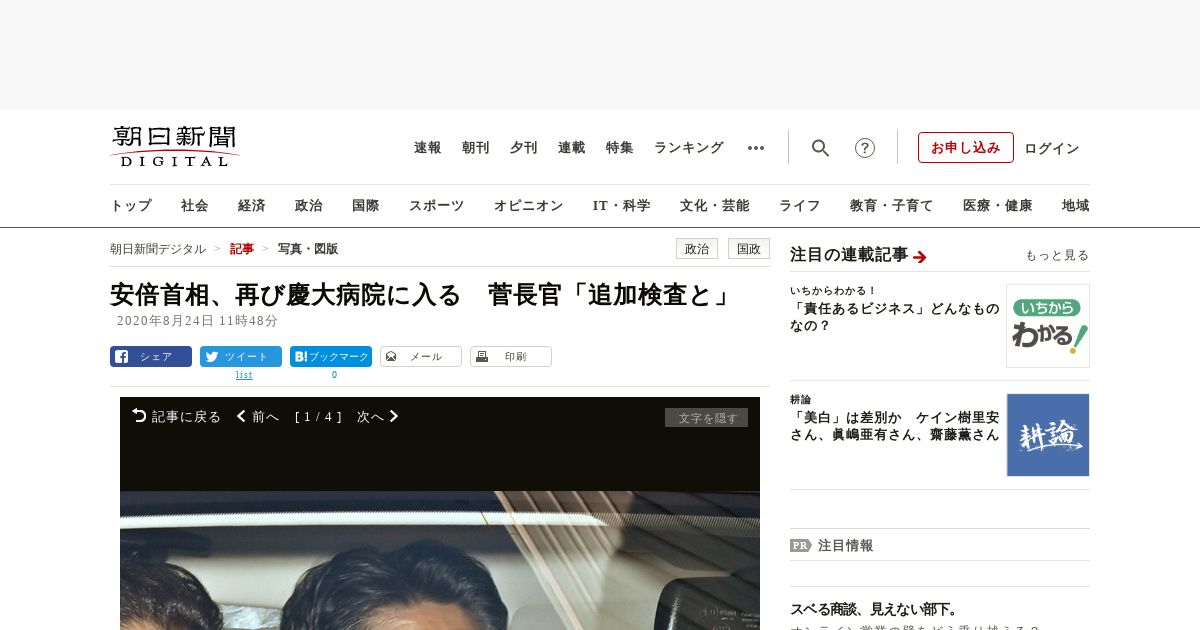1200x630 pixels.
Task: Select the 文化・芸能 navigation tab
Action: [x=714, y=205]
